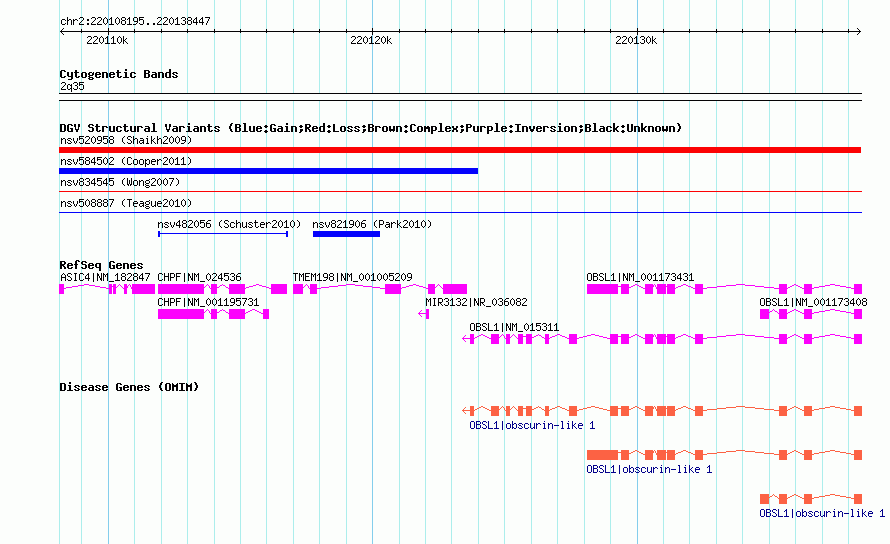Screen dimensions: 890x544
Task: Click the TMEM198|NM_001005209 gene label
Action: click(x=352, y=277)
